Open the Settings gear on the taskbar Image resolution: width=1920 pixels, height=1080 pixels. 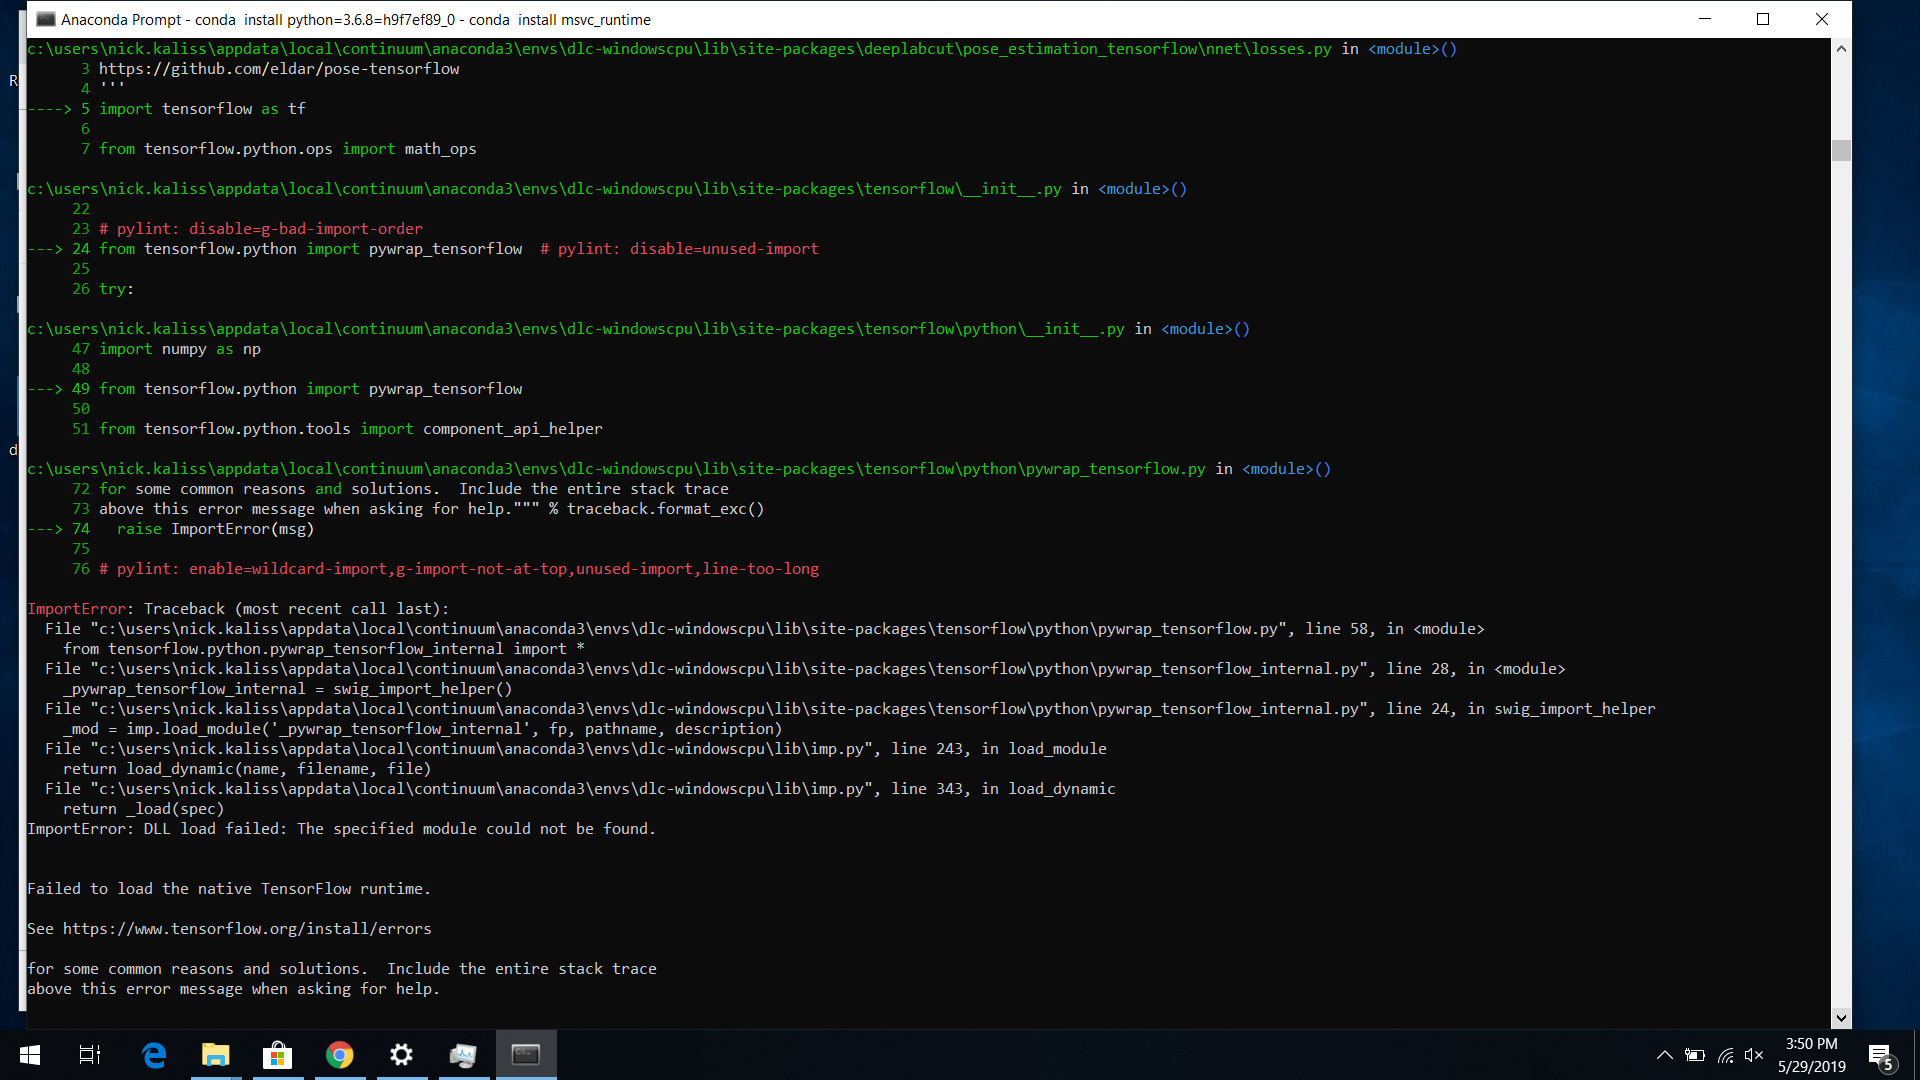tap(402, 1055)
